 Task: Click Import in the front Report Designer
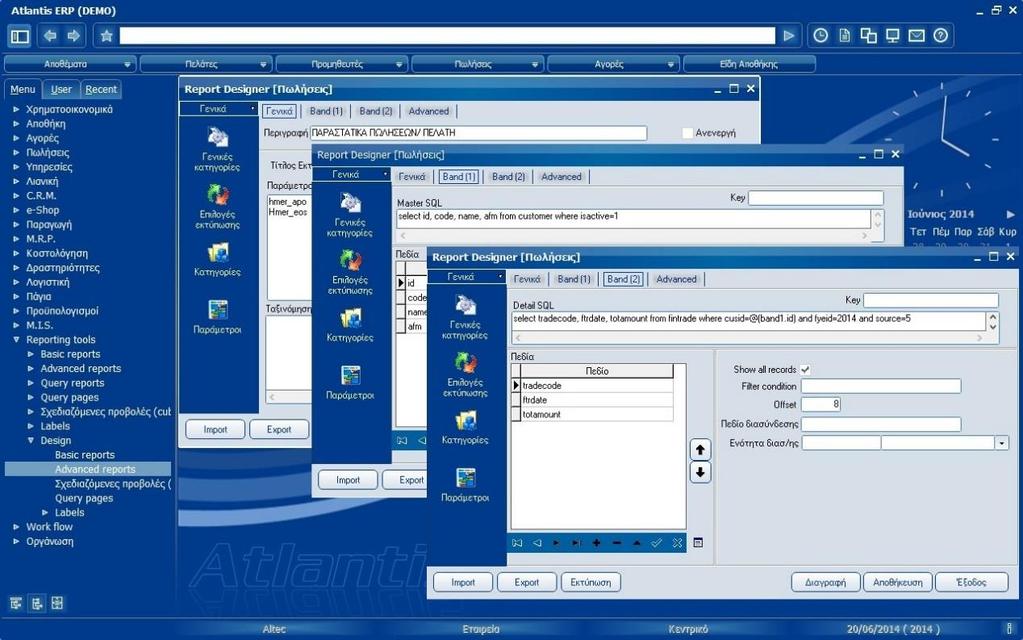coord(463,582)
